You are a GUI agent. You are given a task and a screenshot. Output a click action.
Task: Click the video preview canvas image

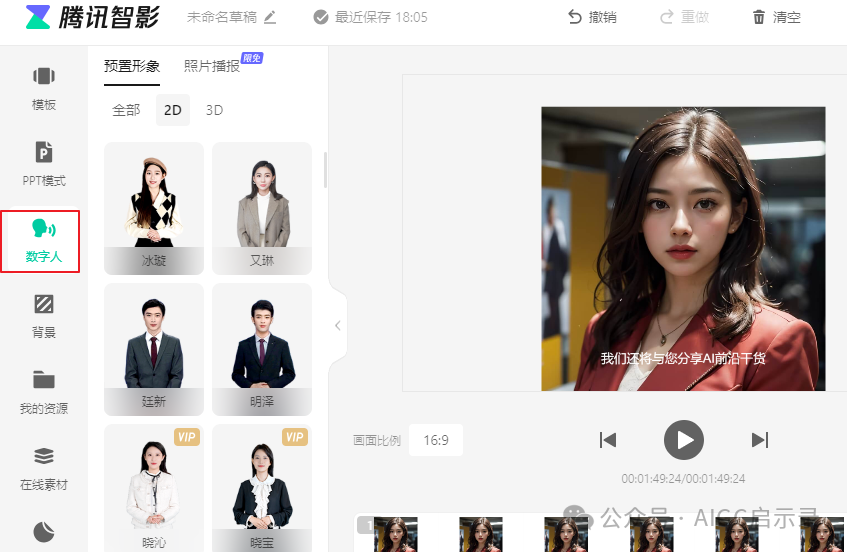(x=683, y=249)
